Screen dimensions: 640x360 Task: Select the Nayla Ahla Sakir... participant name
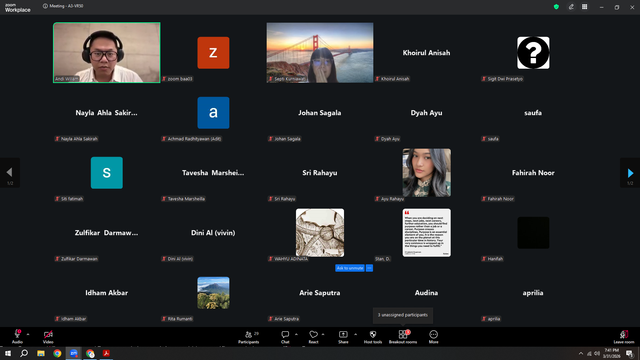tap(107, 113)
